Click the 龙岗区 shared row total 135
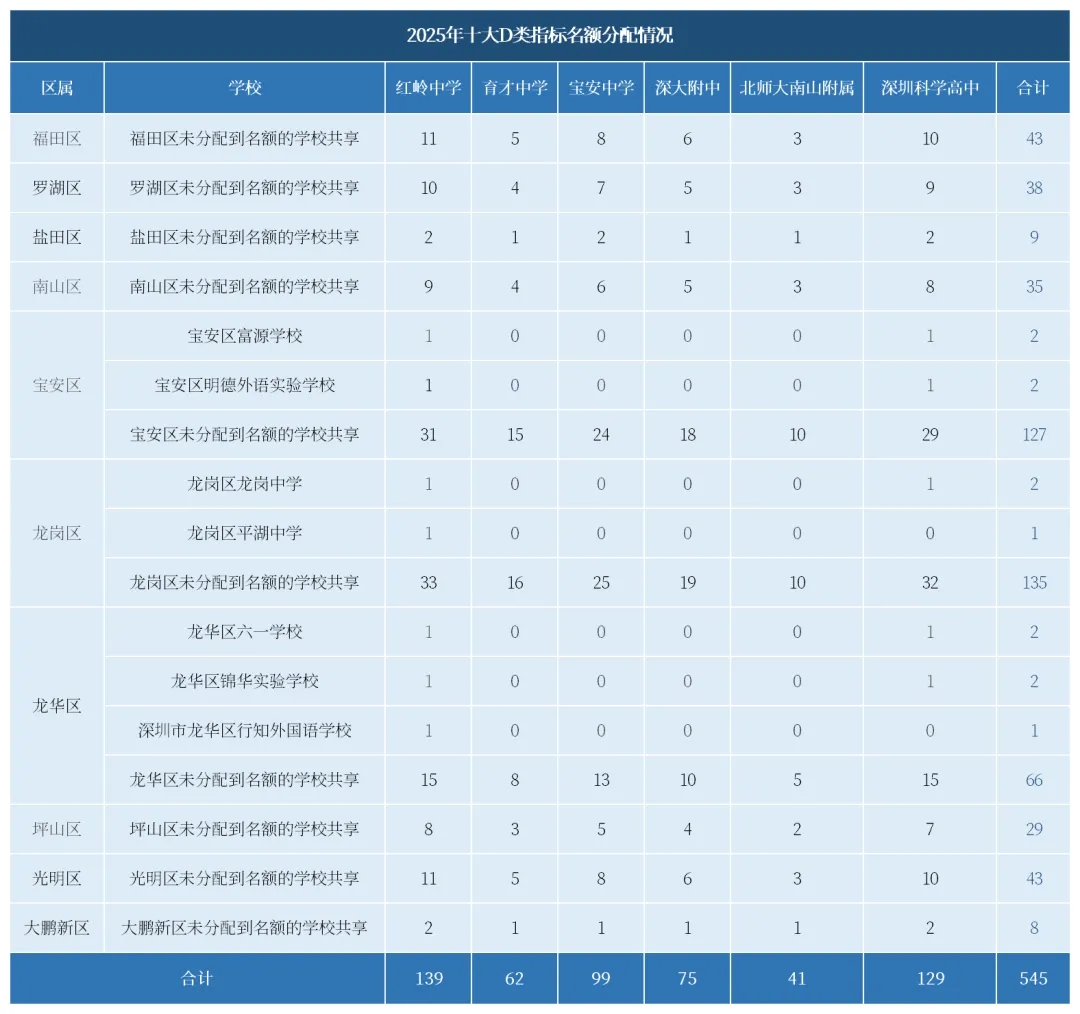Viewport: 1080px width, 1014px height. [x=1034, y=583]
